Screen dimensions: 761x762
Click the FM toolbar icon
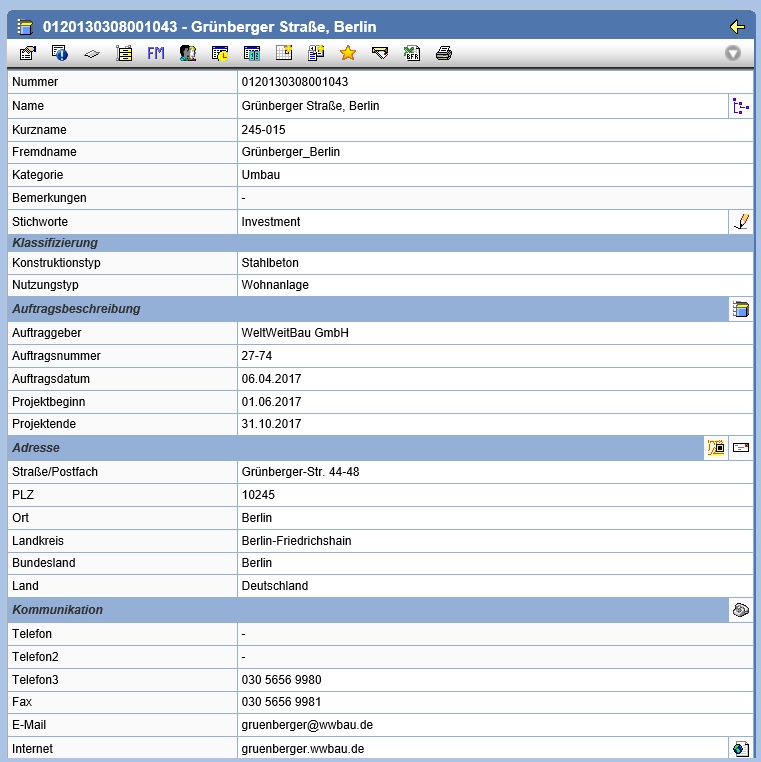click(156, 53)
